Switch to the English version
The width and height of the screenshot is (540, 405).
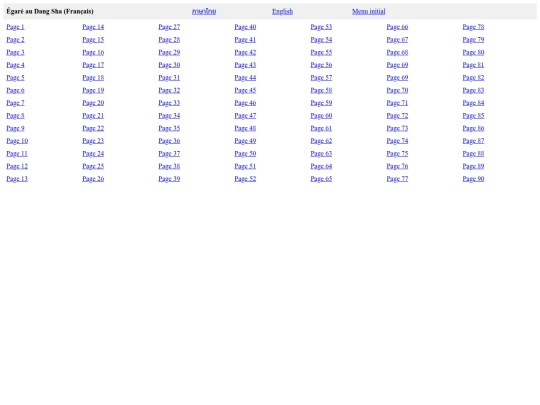click(x=282, y=11)
